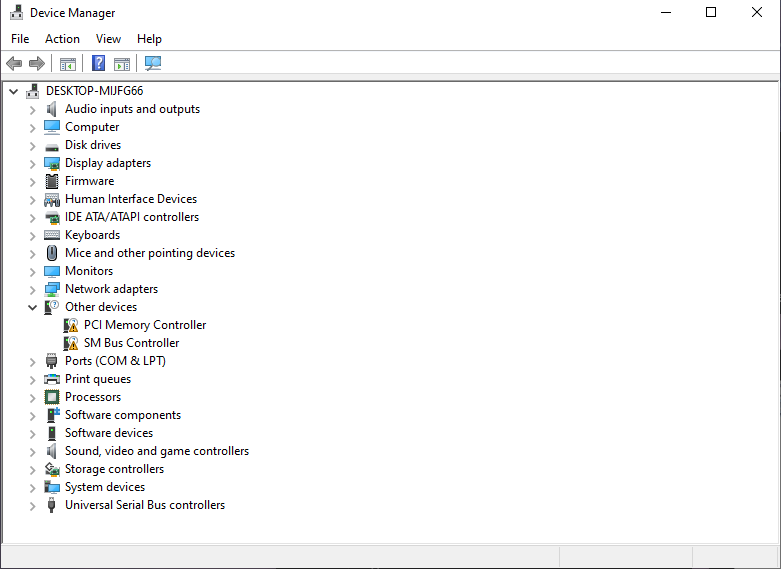Click Show/Hide Console Tree toolbar icon
Screen dimensions: 781x569
coord(68,64)
